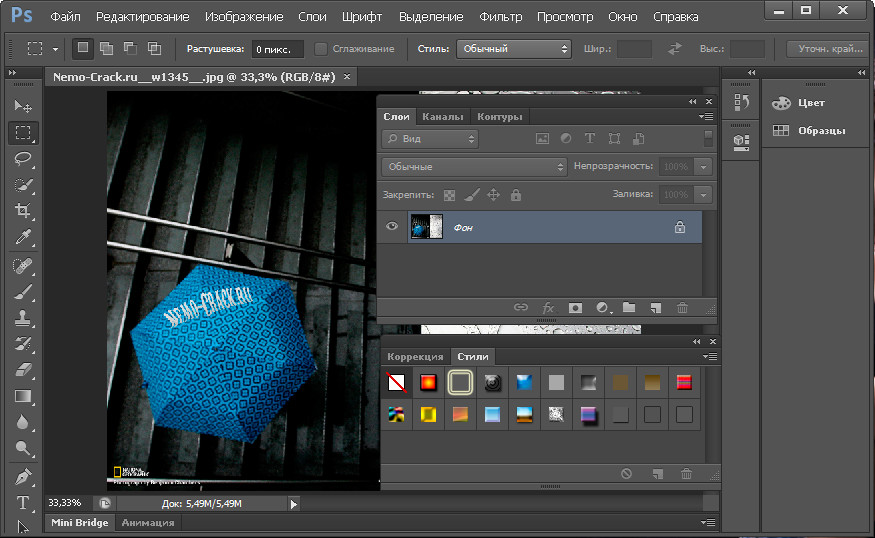Select the Move tool

coord(23,106)
